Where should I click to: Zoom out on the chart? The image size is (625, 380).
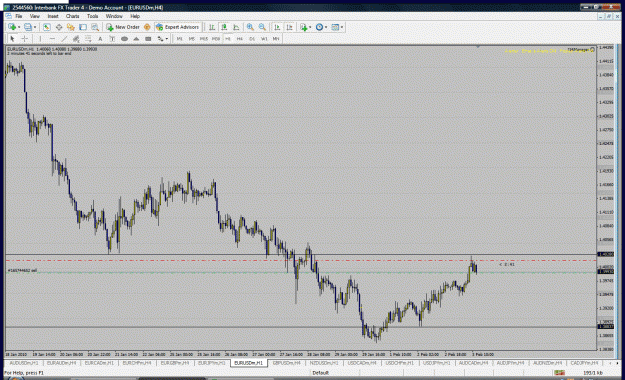point(262,27)
